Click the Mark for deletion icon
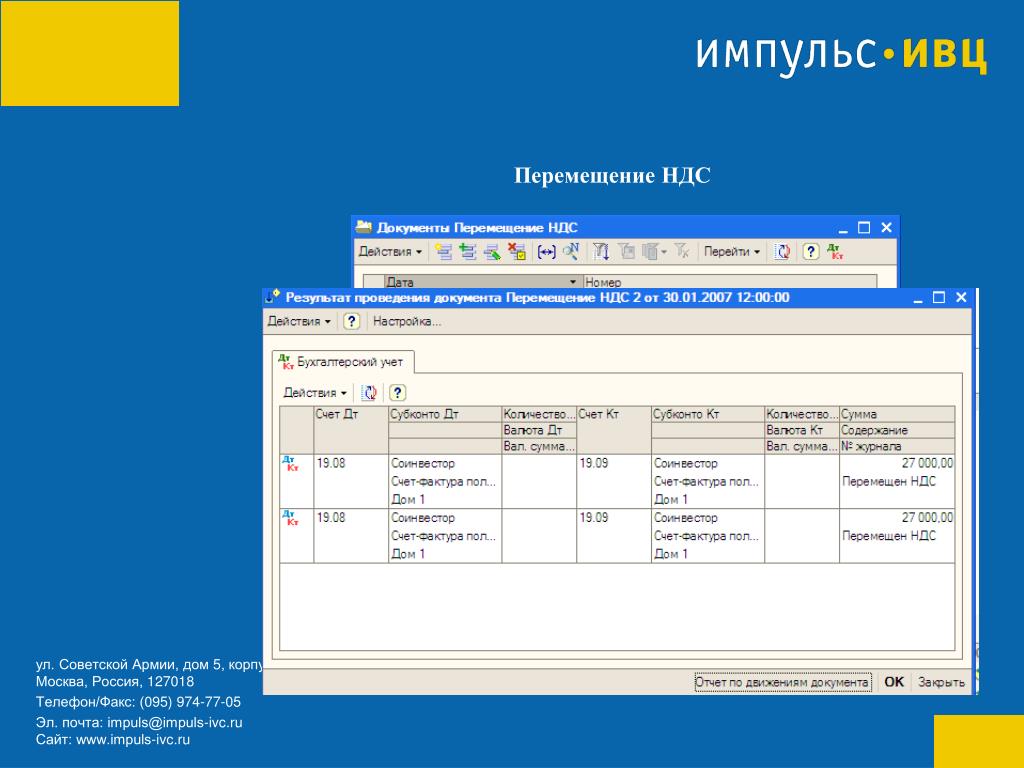 click(517, 251)
